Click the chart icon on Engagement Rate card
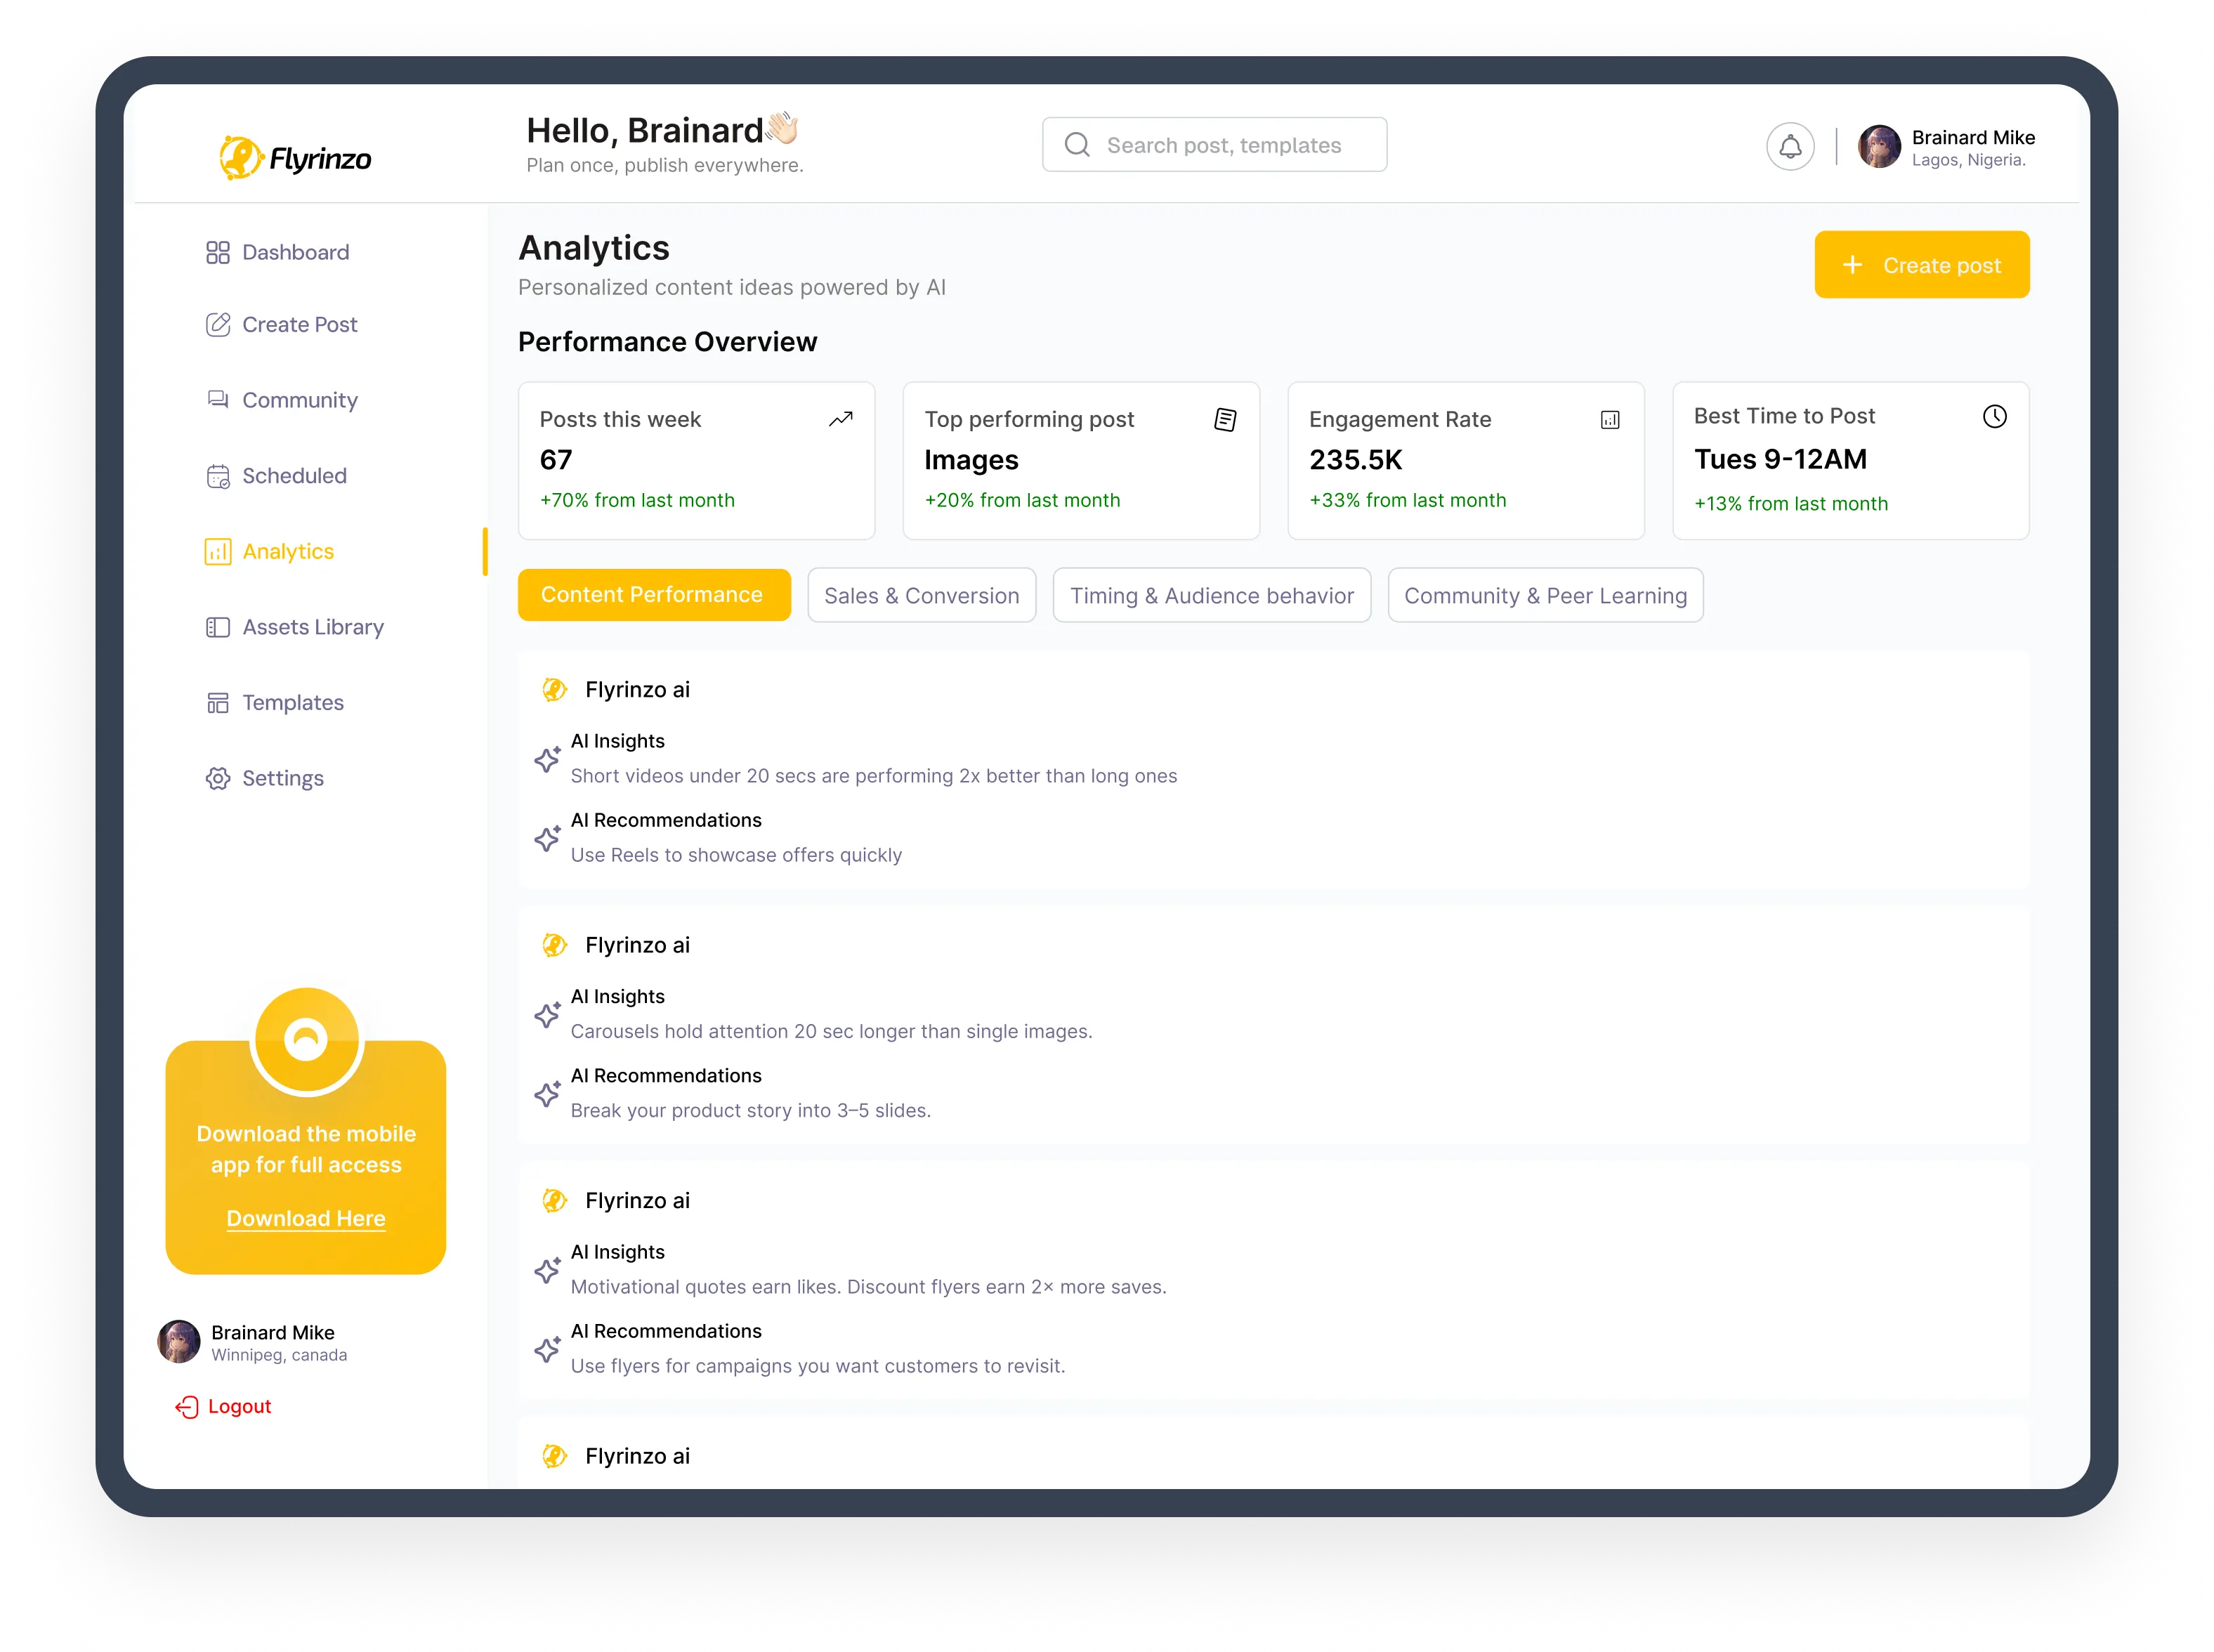The height and width of the screenshot is (1652, 2214). click(x=1609, y=419)
